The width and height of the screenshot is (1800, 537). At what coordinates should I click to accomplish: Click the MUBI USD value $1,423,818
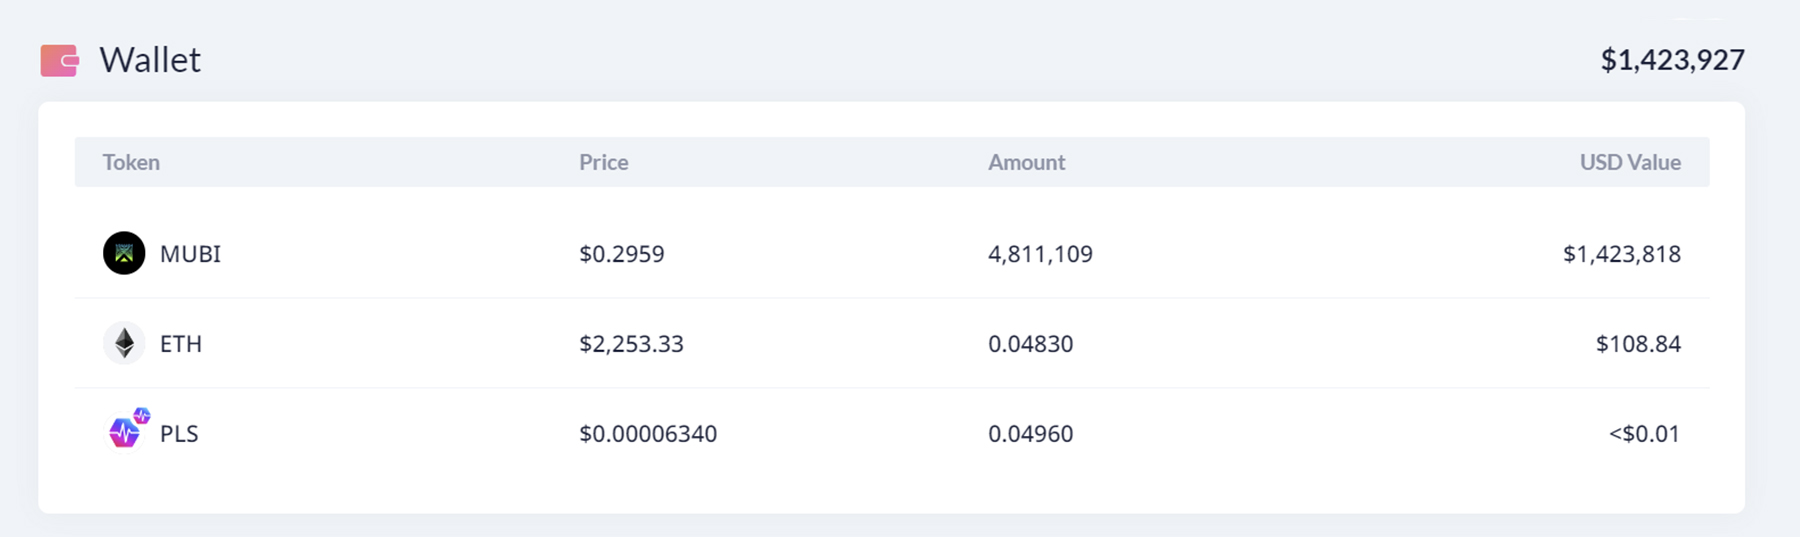1621,254
